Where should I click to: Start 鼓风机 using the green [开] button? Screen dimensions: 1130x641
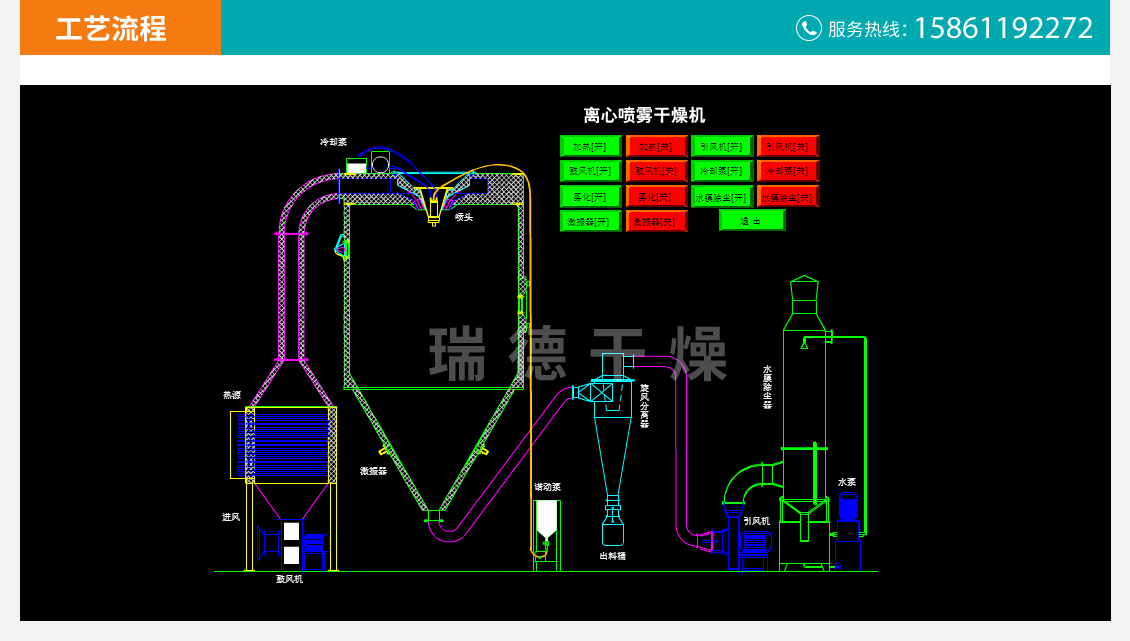click(590, 171)
